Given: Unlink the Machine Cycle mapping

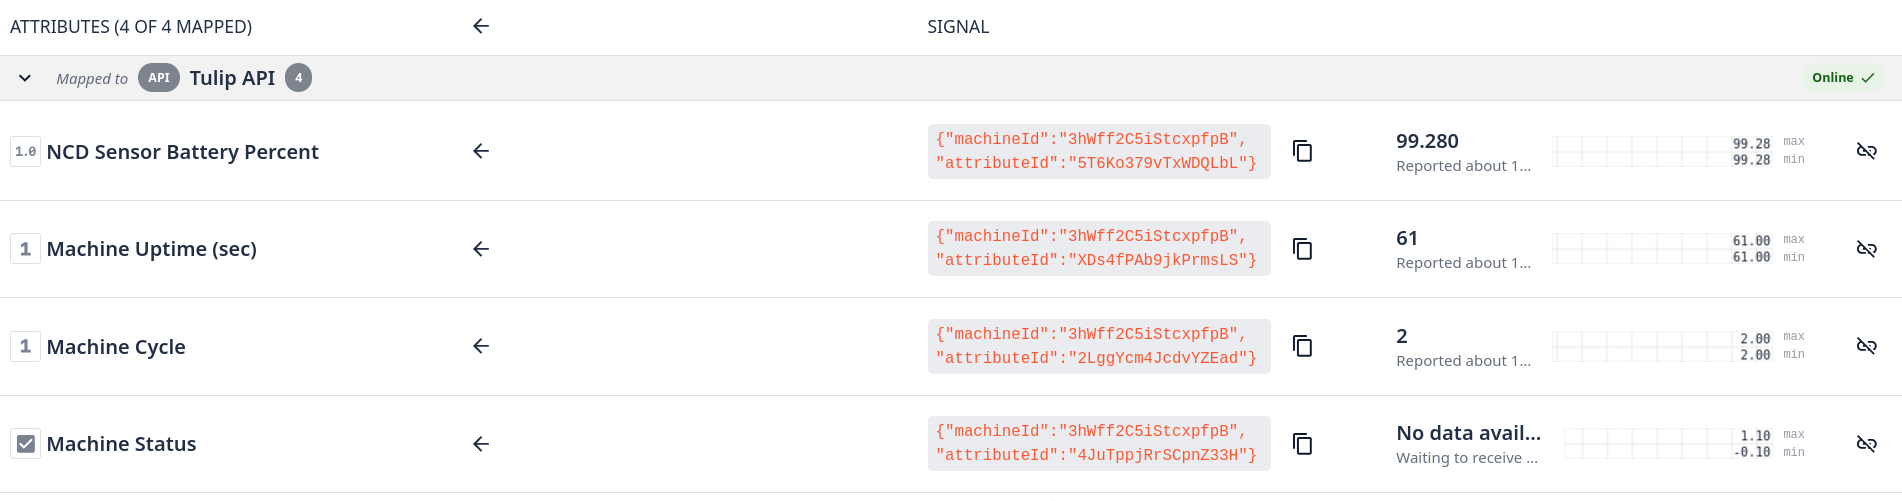Looking at the screenshot, I should point(1866,346).
